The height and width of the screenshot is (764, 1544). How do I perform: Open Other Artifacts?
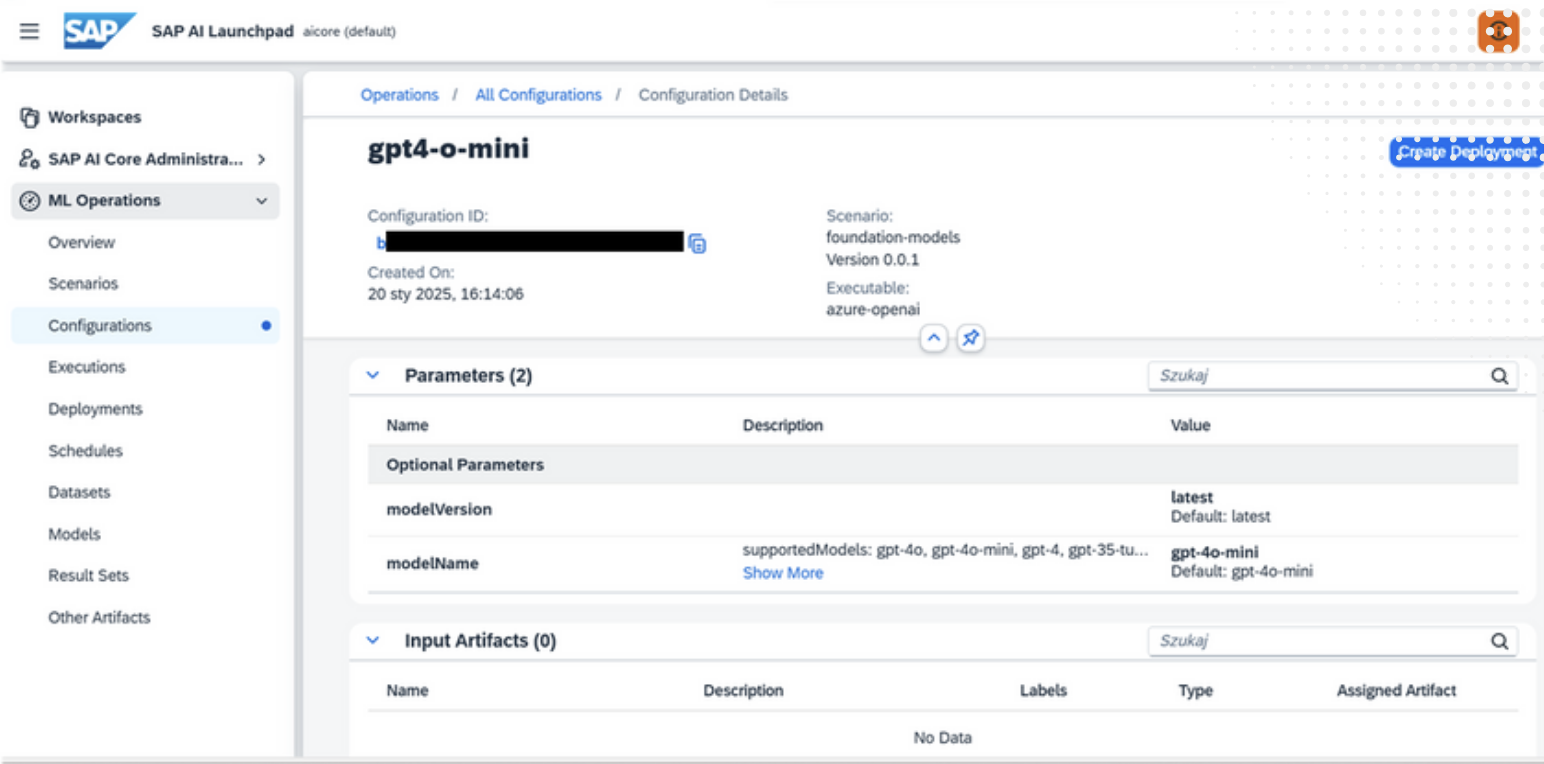point(99,617)
